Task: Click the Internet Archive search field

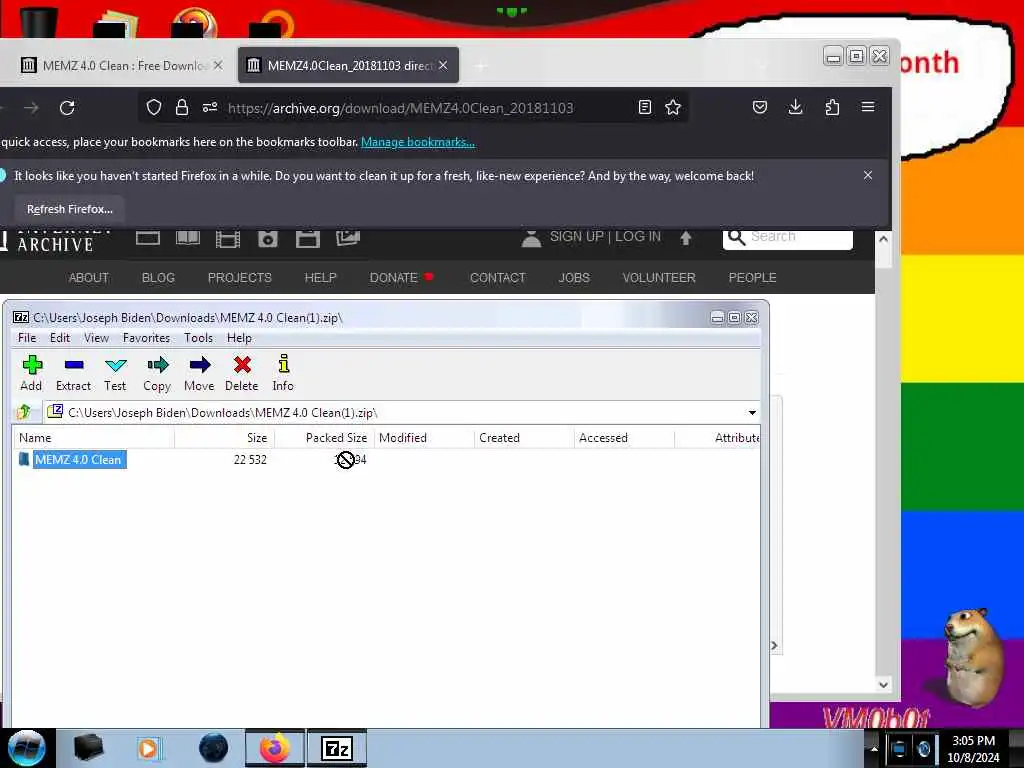Action: click(788, 238)
